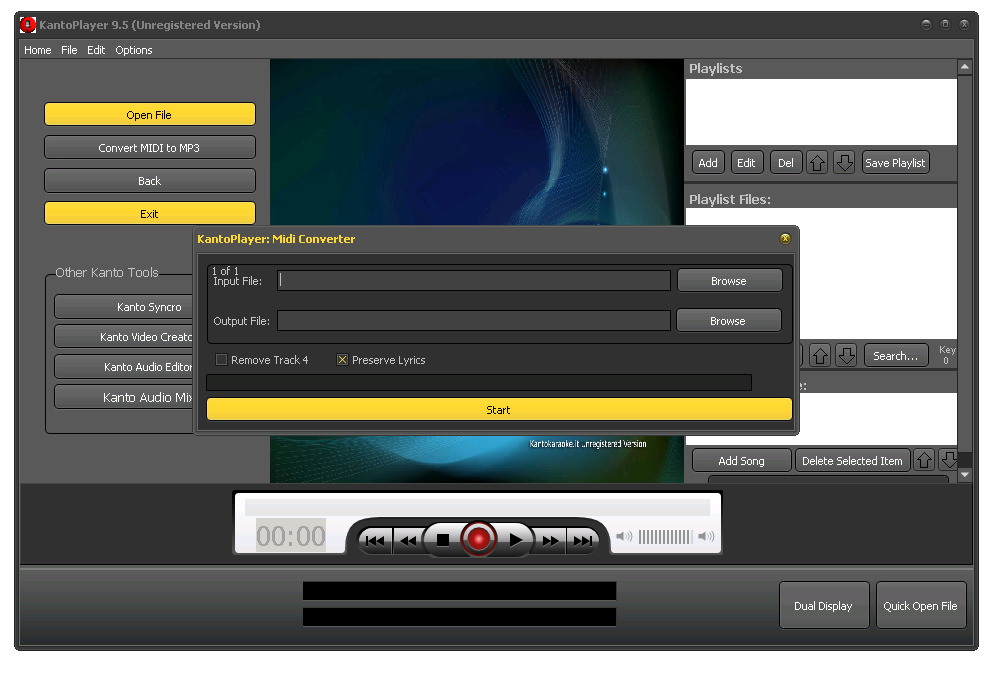The image size is (1005, 678).
Task: Click Convert MIDI to MP3
Action: (149, 148)
